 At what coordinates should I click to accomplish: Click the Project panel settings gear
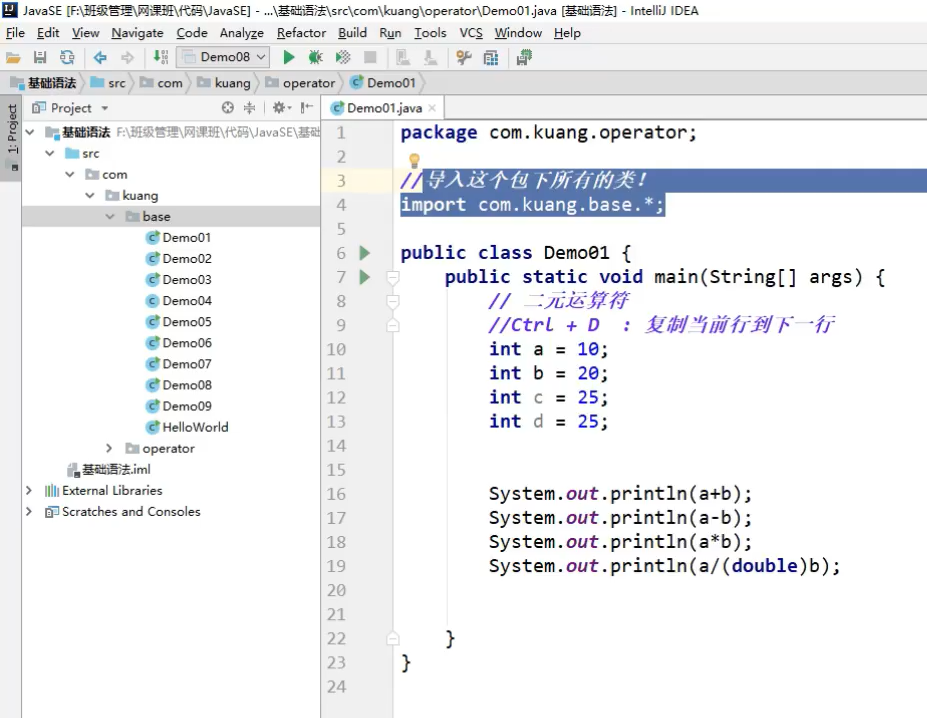[x=279, y=108]
